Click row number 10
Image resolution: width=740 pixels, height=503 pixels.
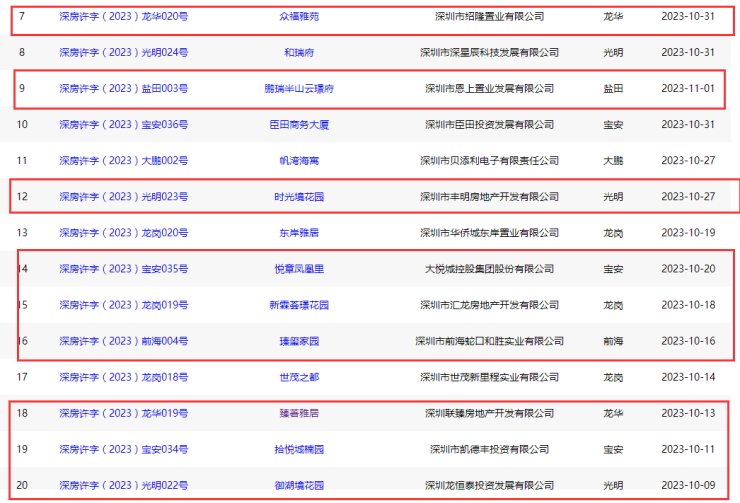pyautogui.click(x=22, y=125)
